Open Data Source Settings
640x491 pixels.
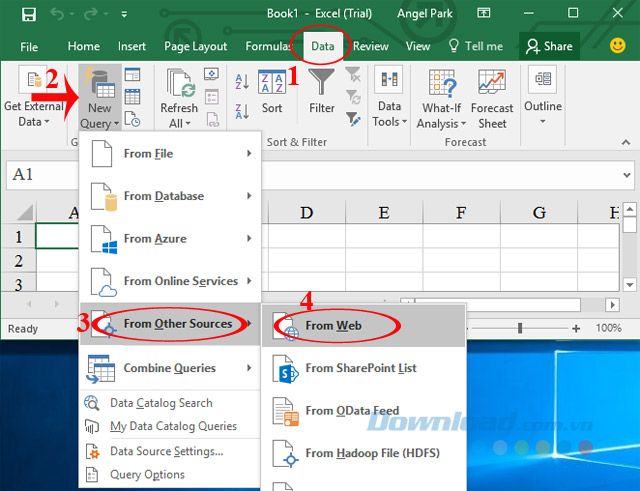tap(166, 451)
